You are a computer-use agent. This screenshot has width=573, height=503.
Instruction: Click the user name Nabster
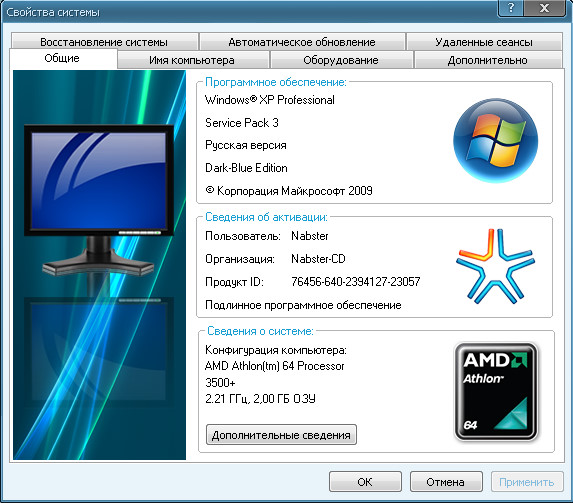pyautogui.click(x=310, y=236)
